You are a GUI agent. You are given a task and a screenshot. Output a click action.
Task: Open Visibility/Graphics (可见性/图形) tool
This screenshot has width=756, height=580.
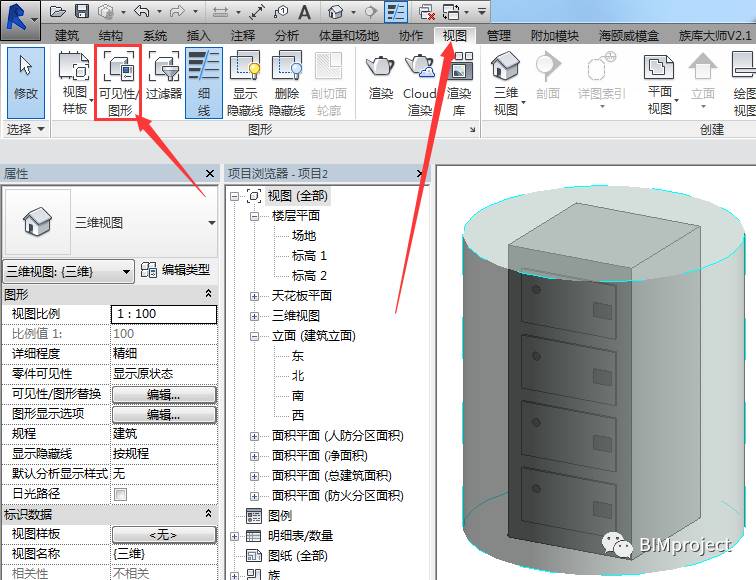click(119, 83)
